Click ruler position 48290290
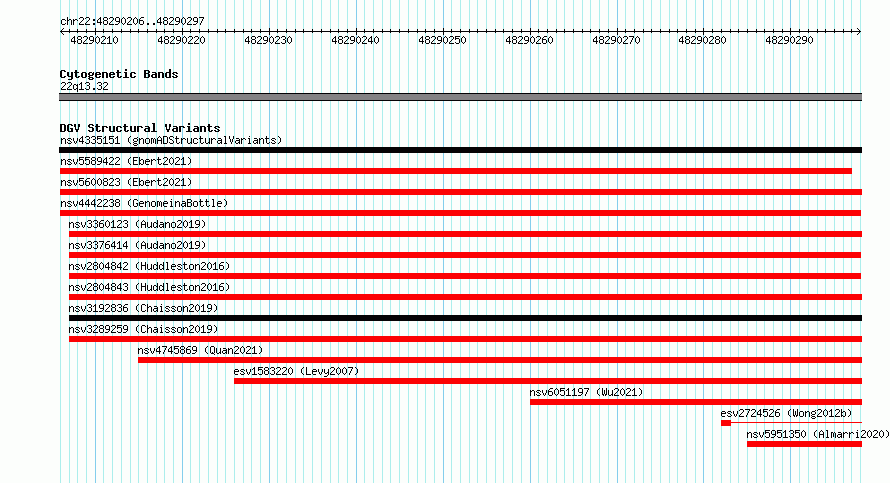The height and width of the screenshot is (483, 890). click(x=789, y=40)
